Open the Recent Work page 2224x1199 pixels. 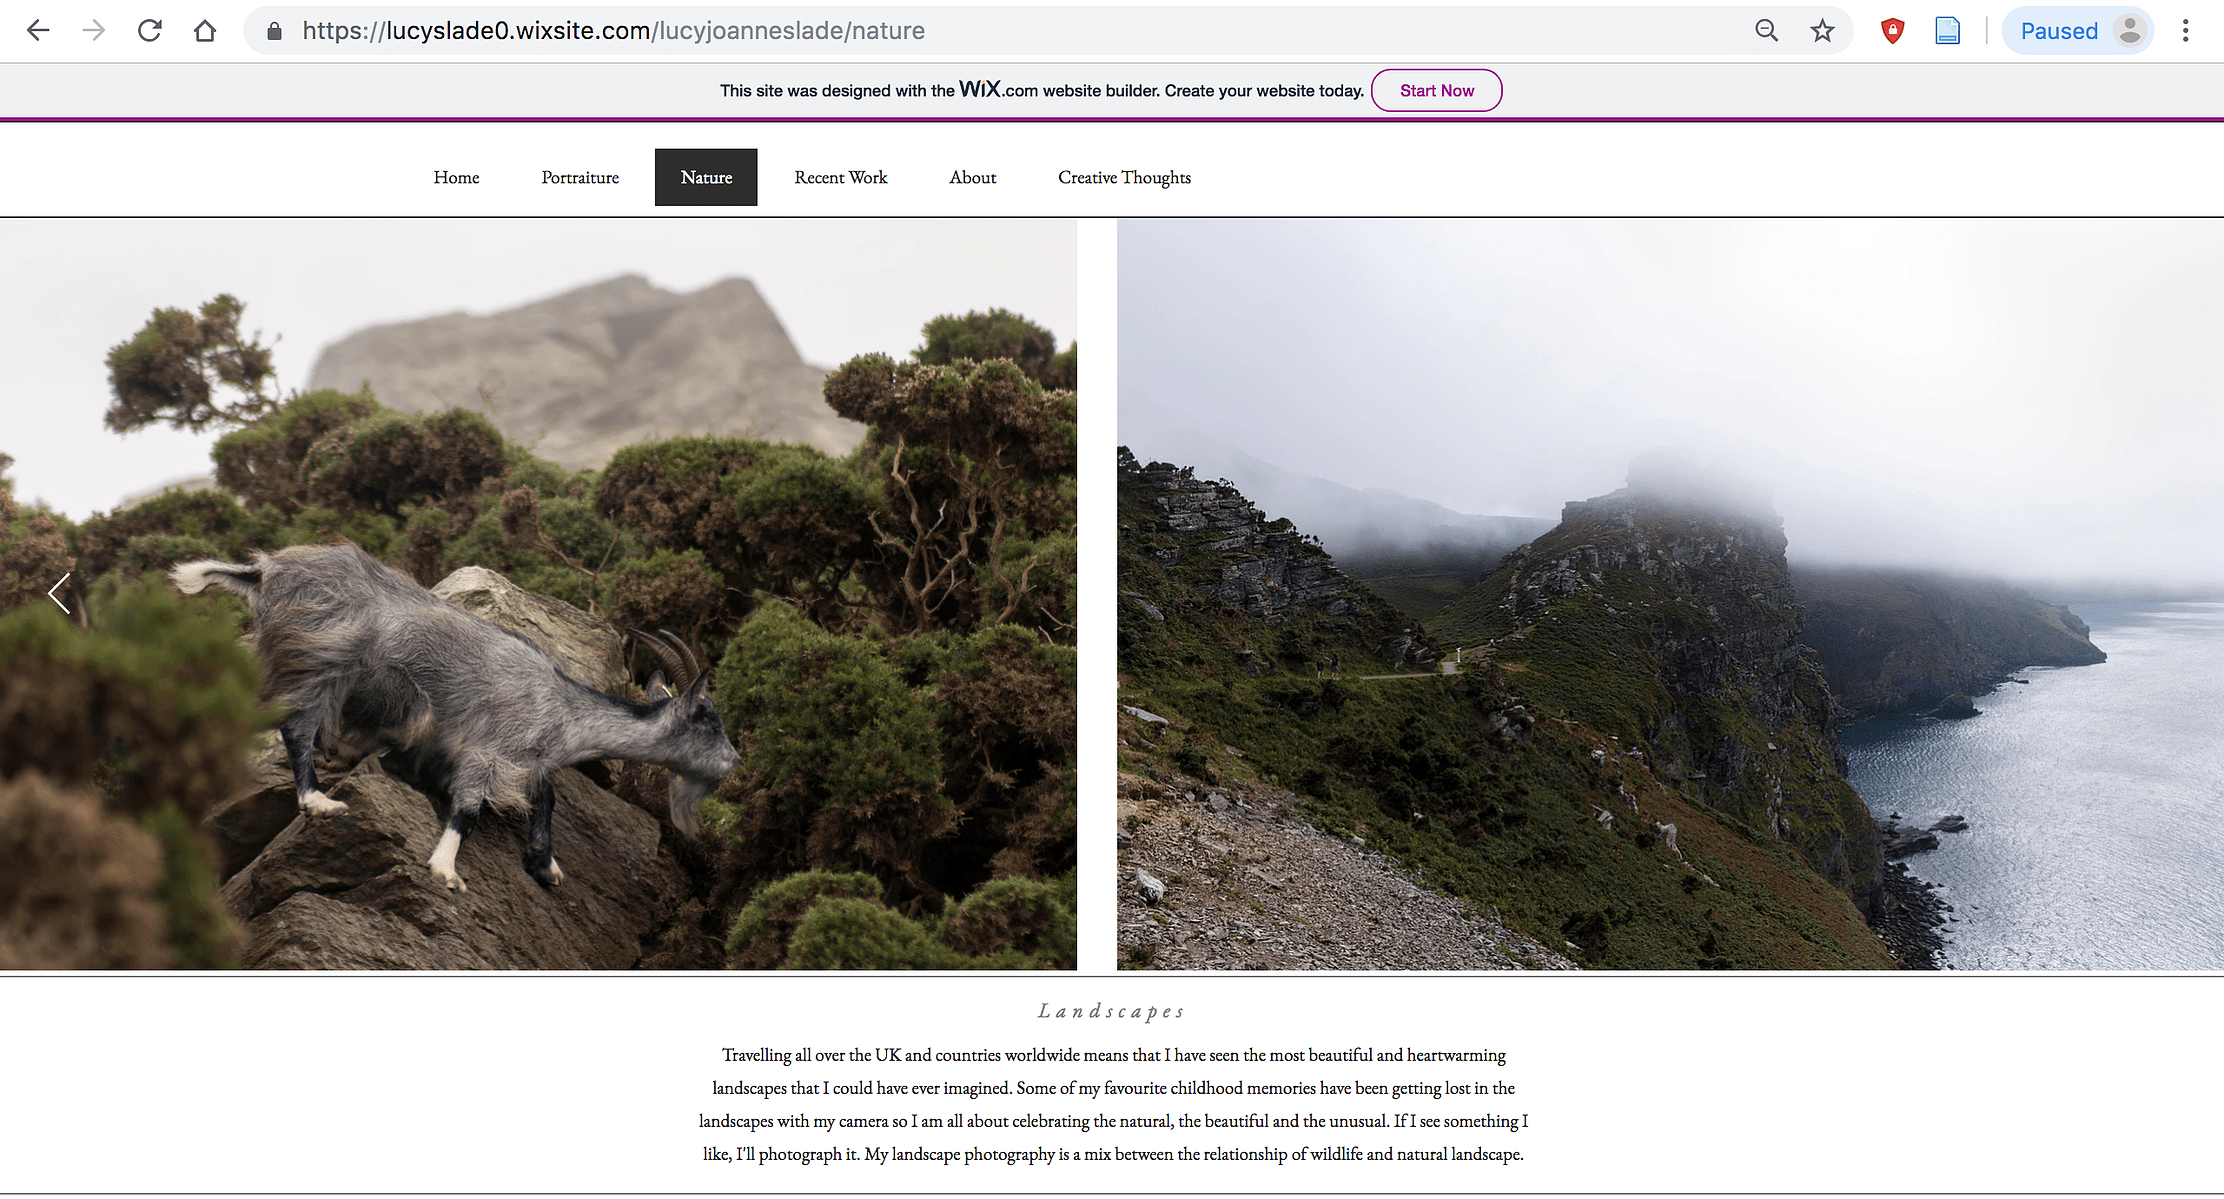841,177
